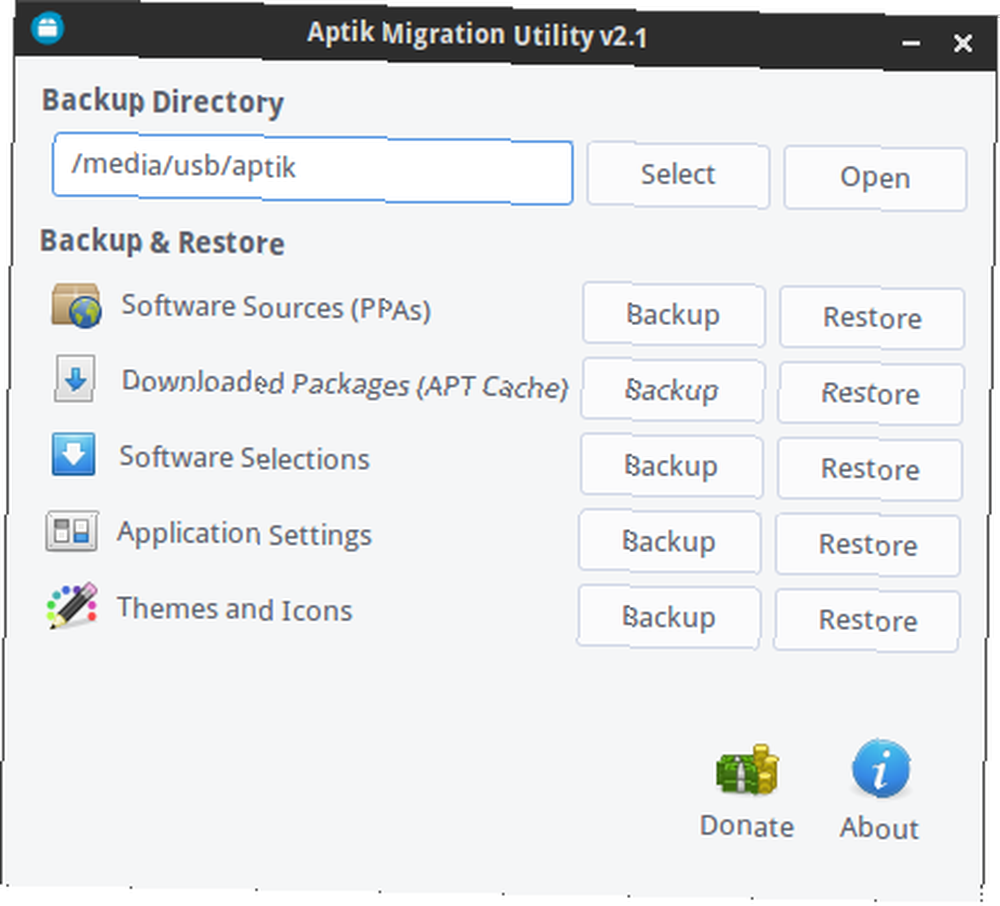Click the Software Selections blue arrow icon
The height and width of the screenshot is (906, 1000).
coord(73,454)
